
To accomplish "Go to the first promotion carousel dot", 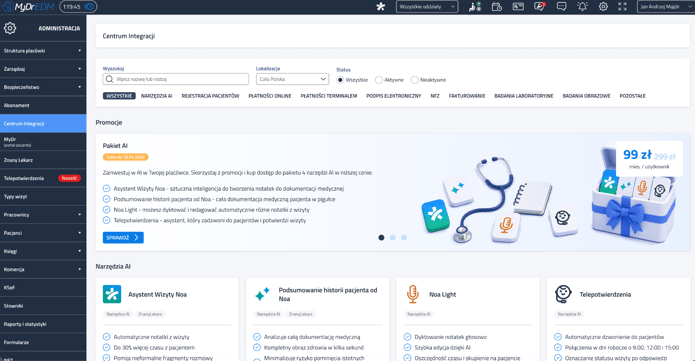I will click(381, 238).
